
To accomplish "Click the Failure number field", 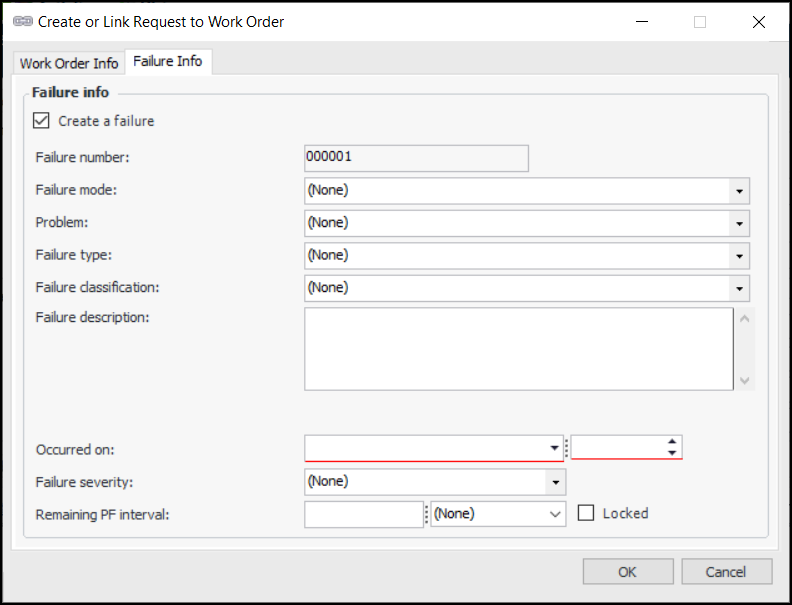I will click(416, 158).
